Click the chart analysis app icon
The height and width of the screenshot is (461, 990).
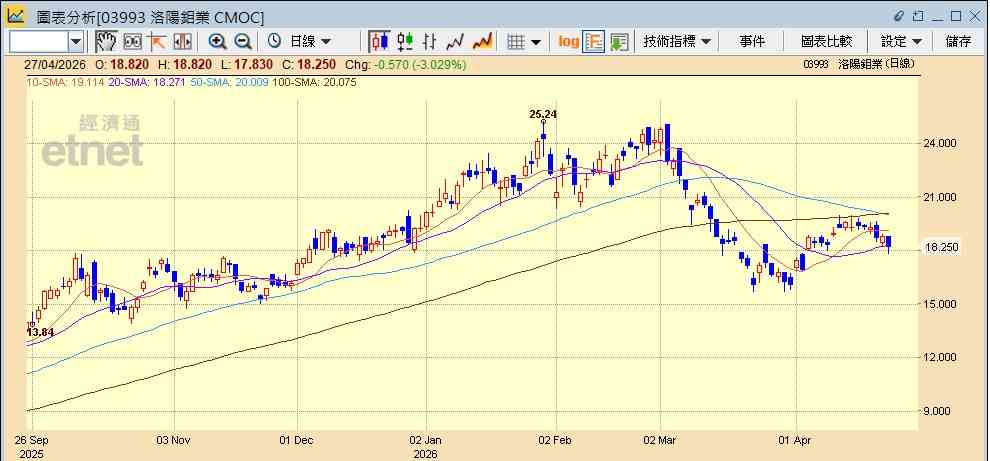(x=16, y=15)
